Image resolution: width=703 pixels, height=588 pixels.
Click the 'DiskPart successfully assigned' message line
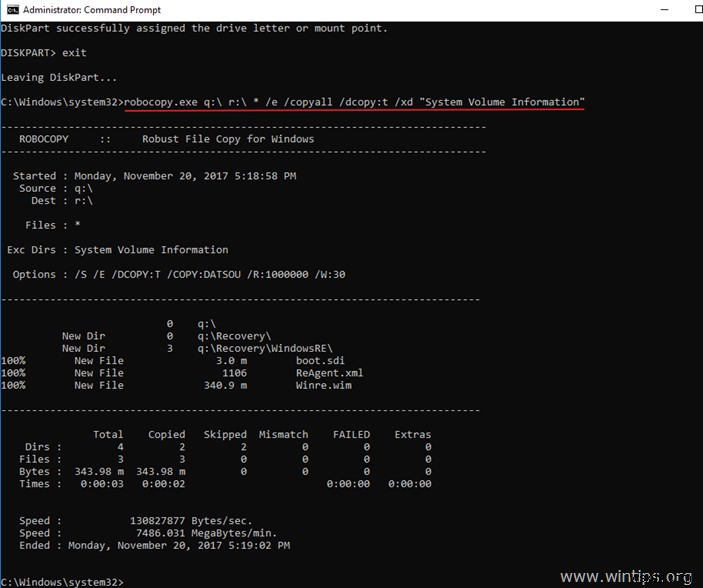[x=194, y=28]
